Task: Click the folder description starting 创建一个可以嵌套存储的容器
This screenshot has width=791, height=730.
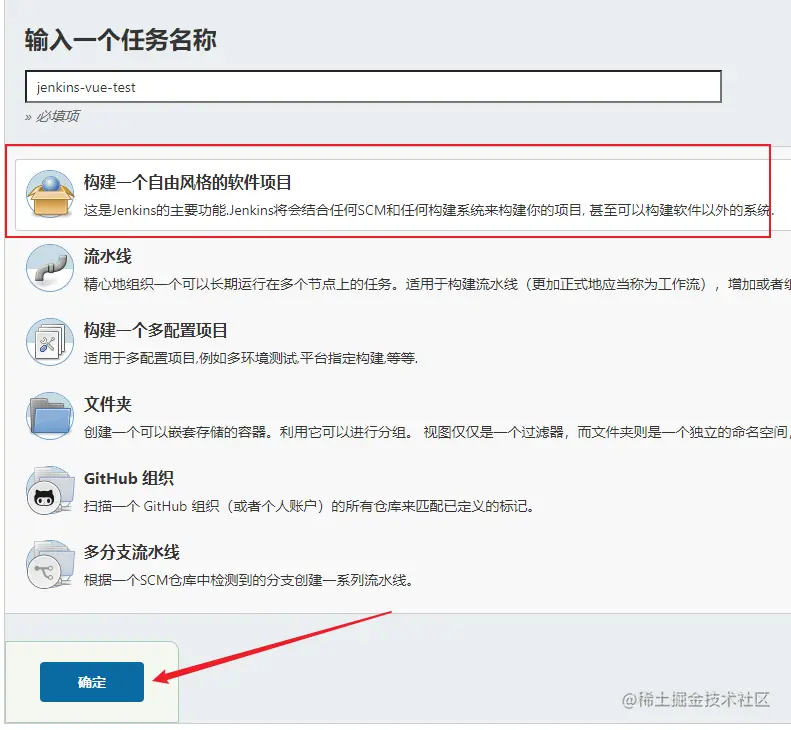Action: coord(437,432)
